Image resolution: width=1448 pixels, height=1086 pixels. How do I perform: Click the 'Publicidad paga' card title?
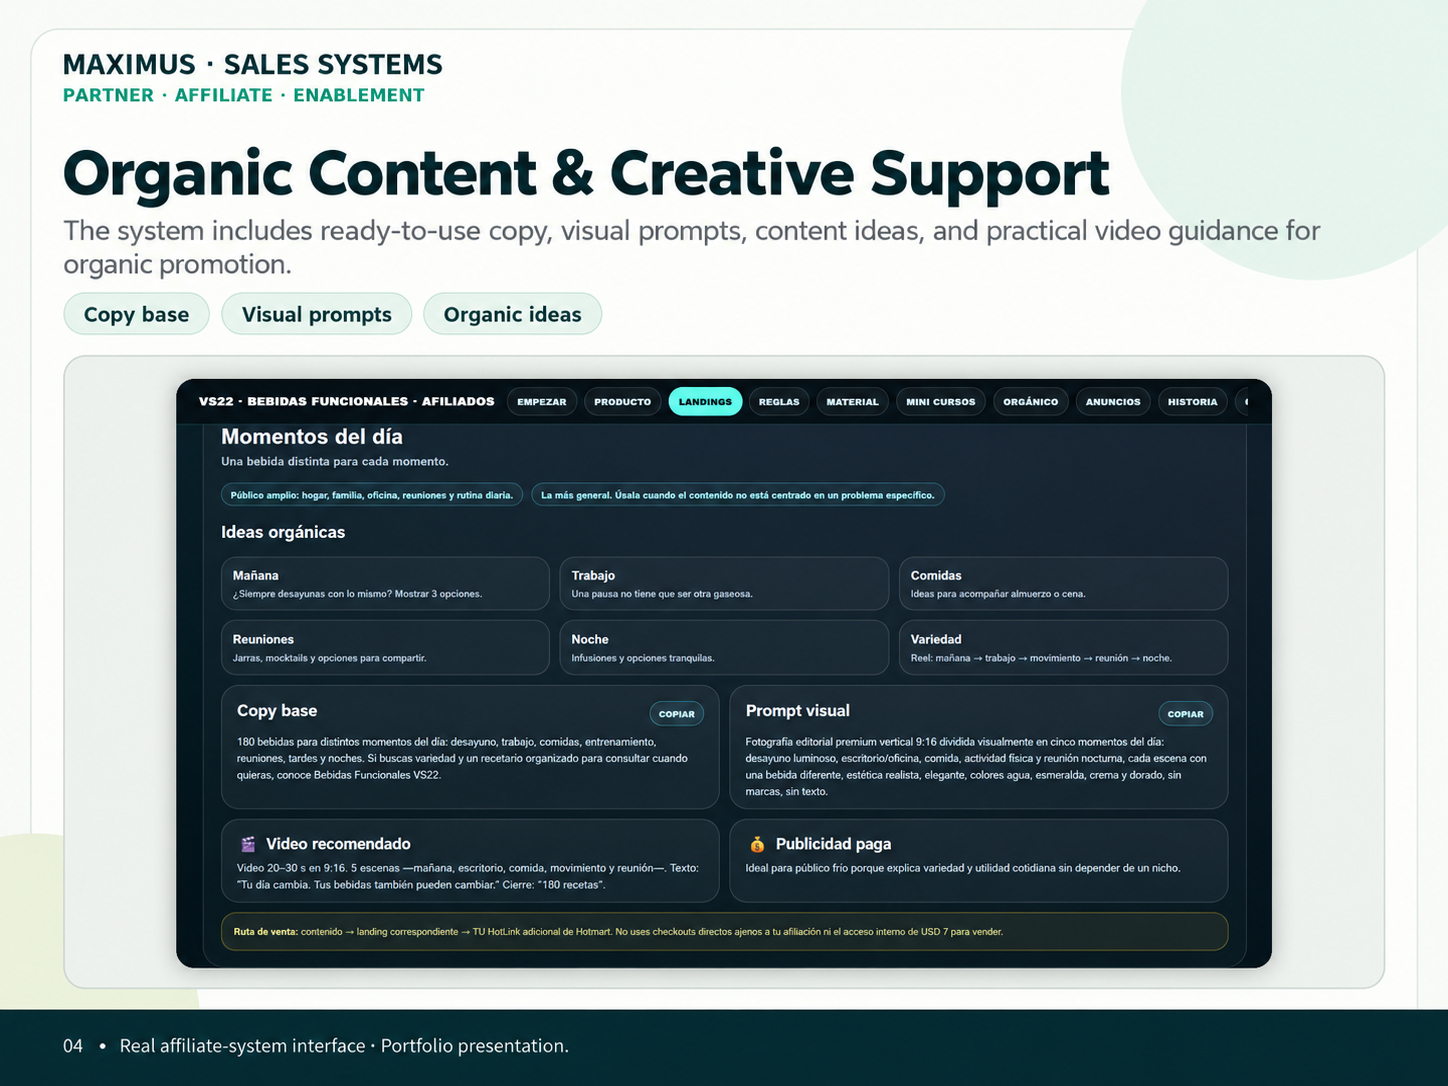[833, 844]
